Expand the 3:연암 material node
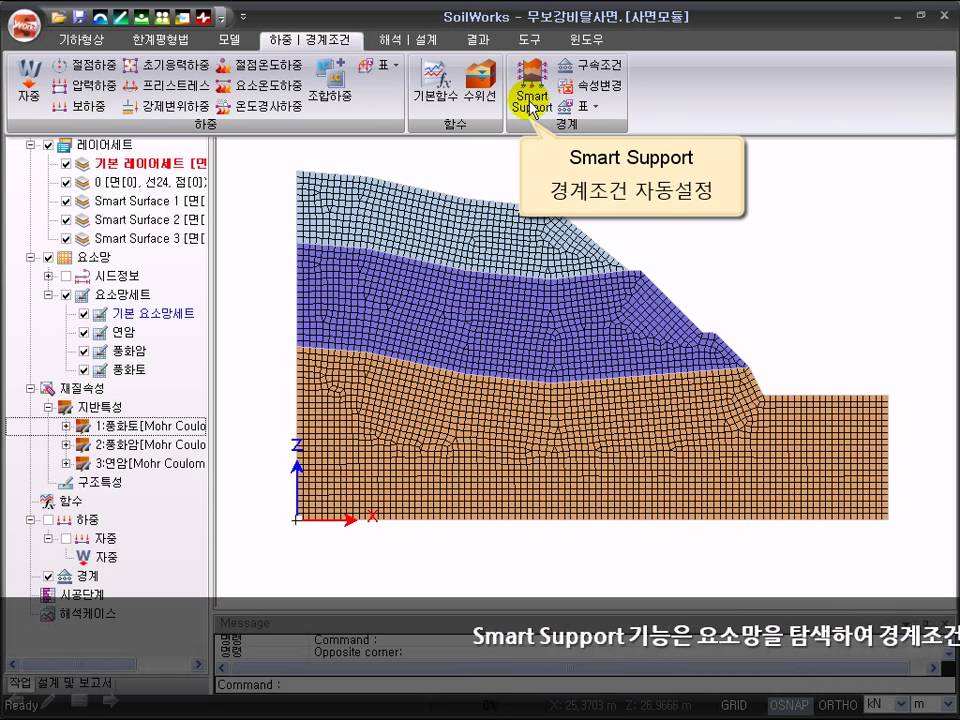Viewport: 960px width, 720px height. pyautogui.click(x=66, y=463)
